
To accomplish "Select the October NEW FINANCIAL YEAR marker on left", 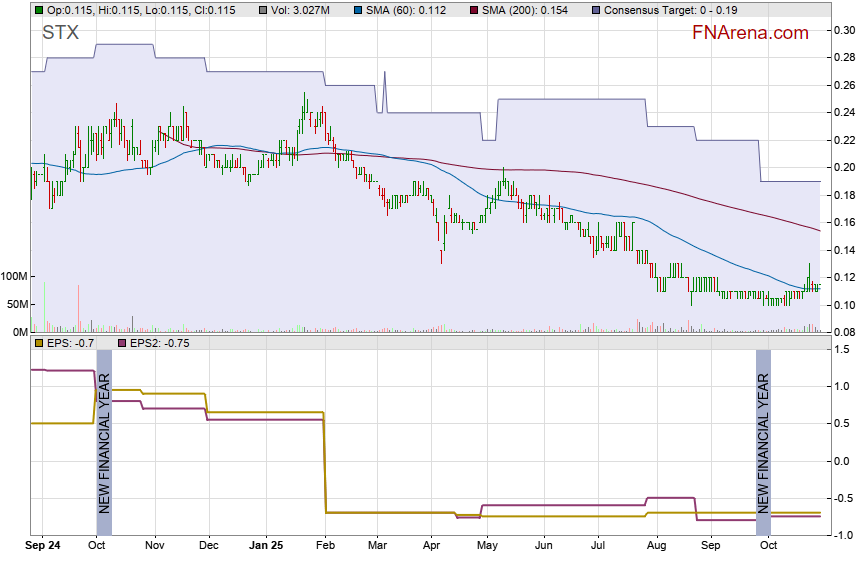I will tap(104, 432).
